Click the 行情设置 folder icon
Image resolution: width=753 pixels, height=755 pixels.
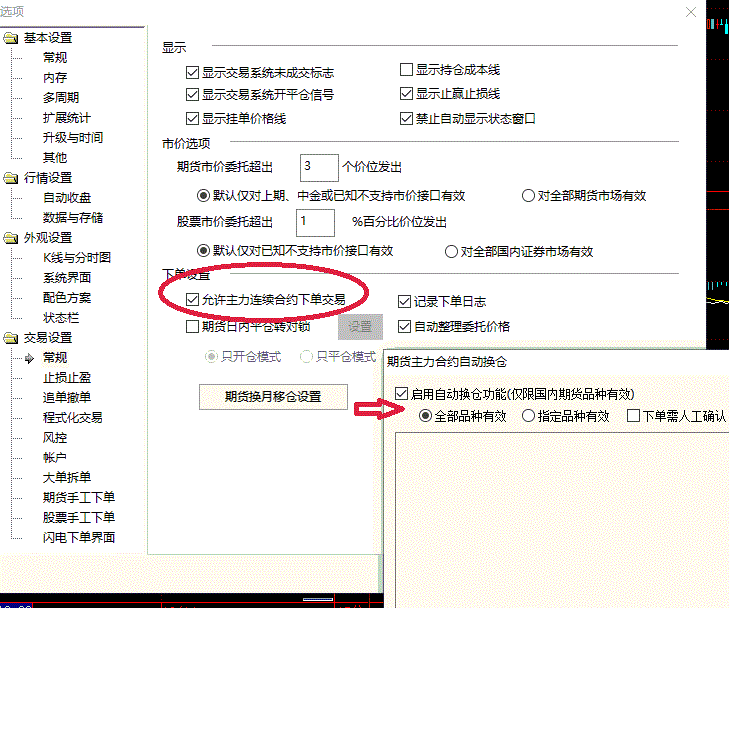(x=11, y=178)
